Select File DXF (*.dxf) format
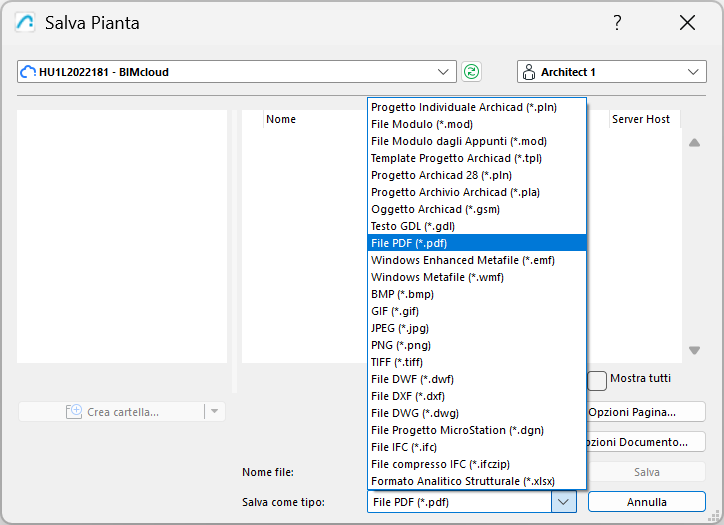Image resolution: width=724 pixels, height=525 pixels. [477, 396]
